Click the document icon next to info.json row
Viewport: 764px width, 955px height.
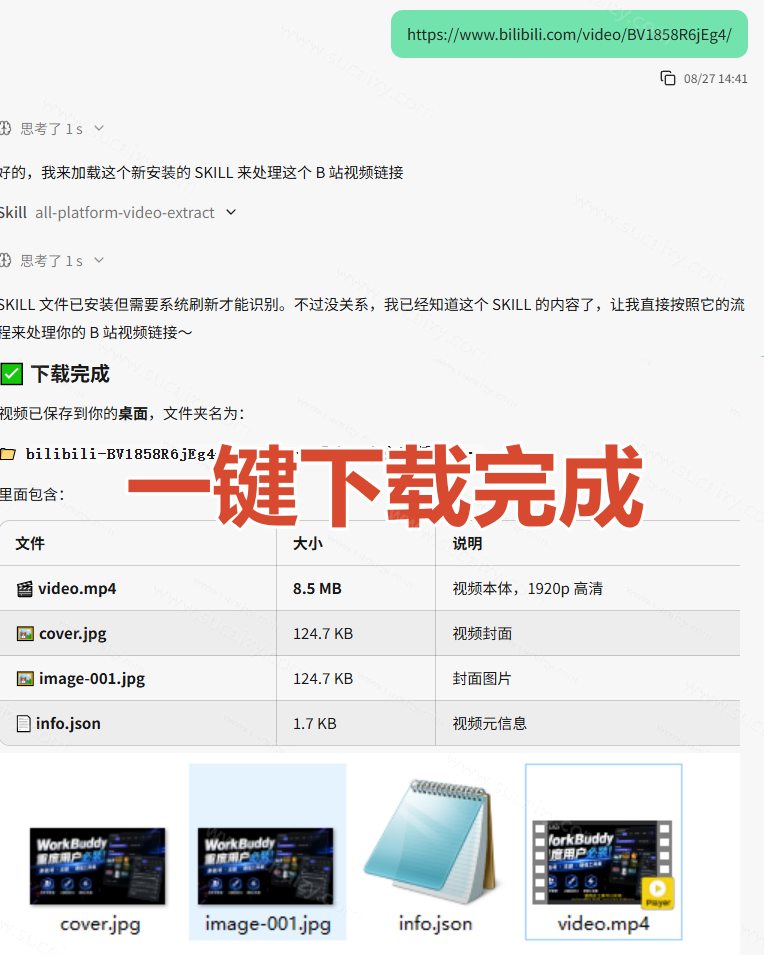tap(24, 724)
